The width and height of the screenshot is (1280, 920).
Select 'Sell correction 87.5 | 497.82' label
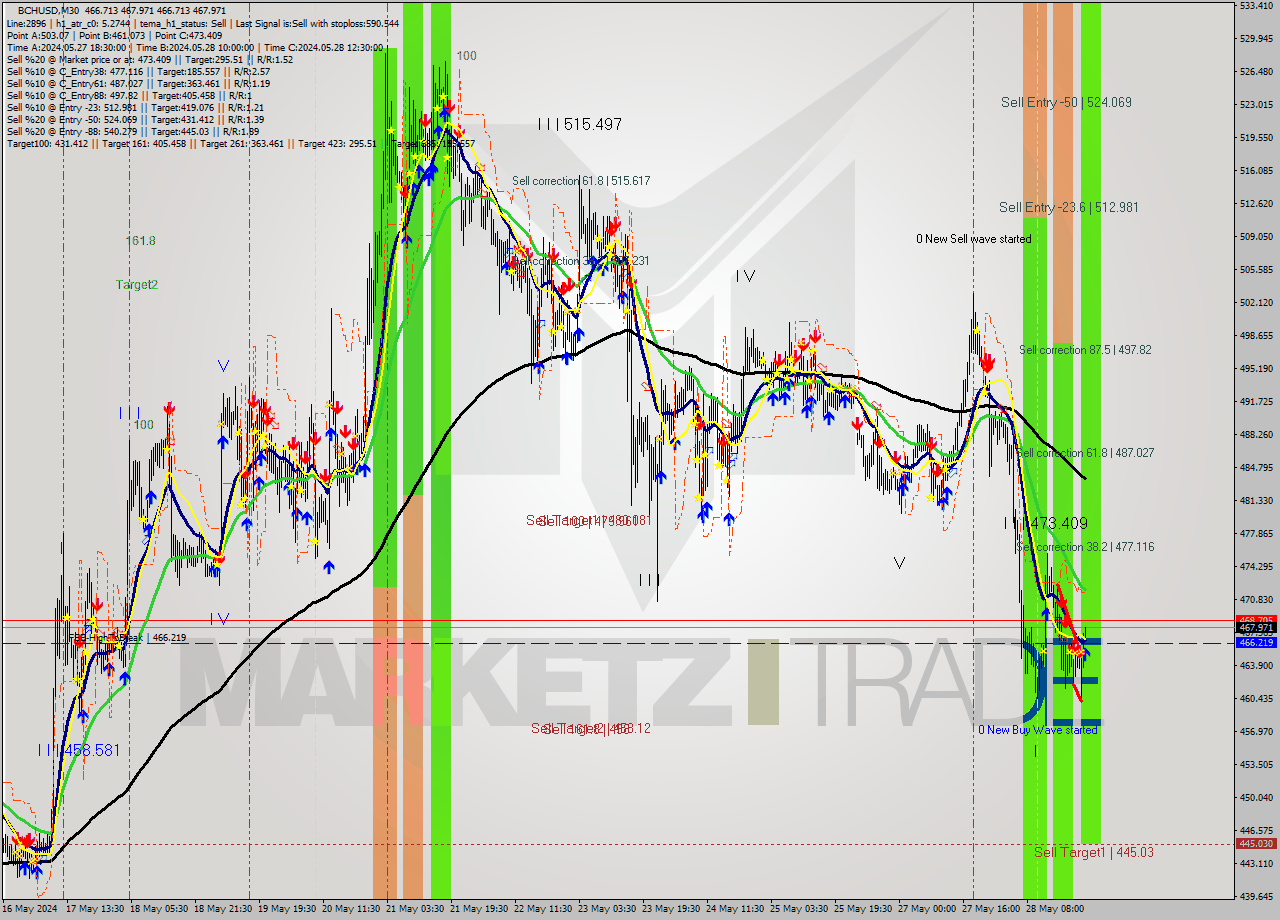coord(1085,350)
